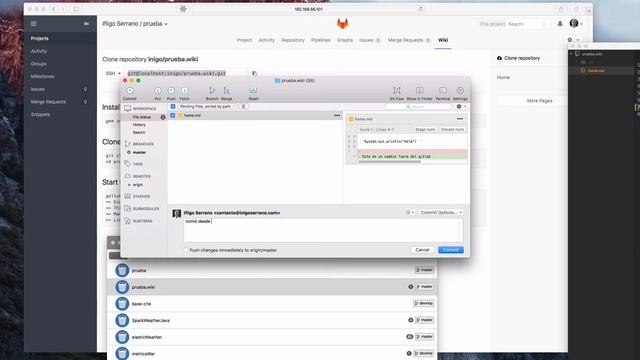This screenshot has width=640, height=360.
Task: Switch to the Activity tab in GitLab
Action: point(267,40)
